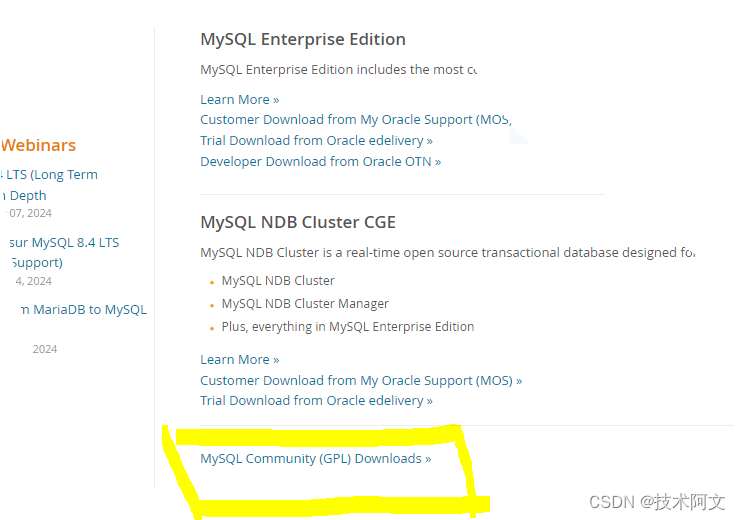The image size is (740, 520).
Task: Click the "07, 2024" webinar date
Action: click(30, 213)
